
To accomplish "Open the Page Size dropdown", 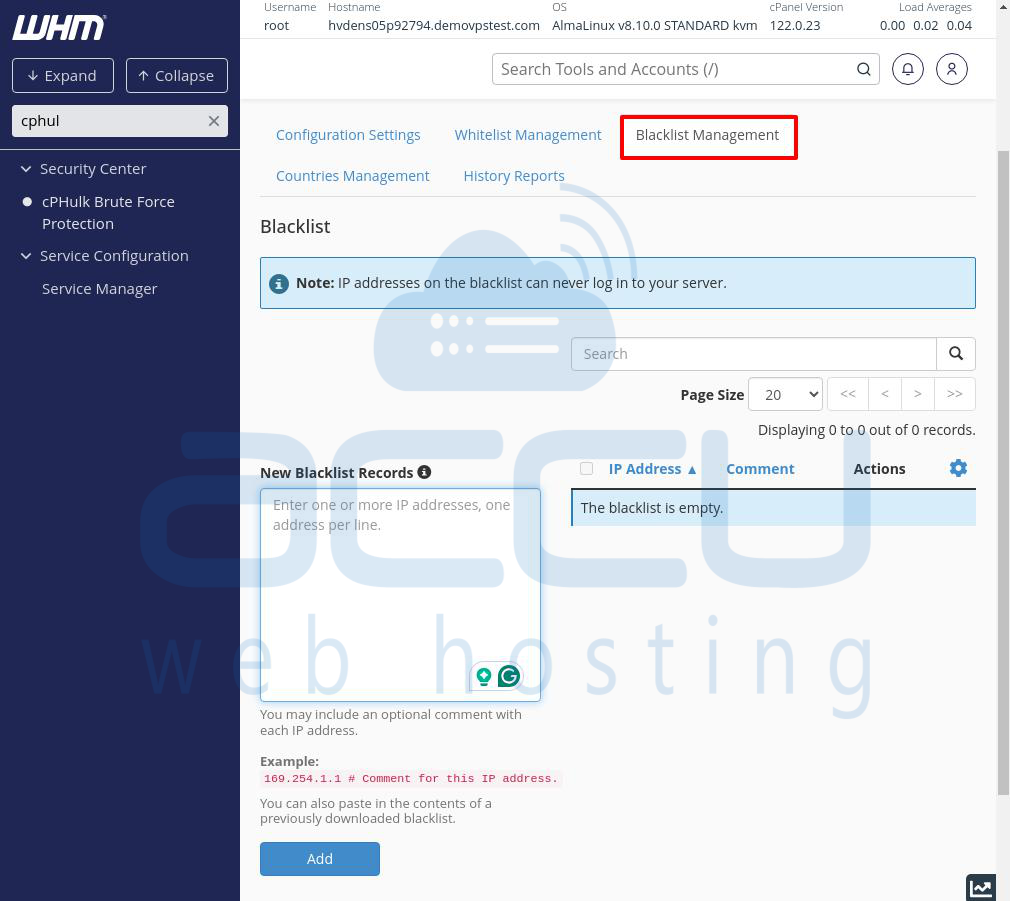I will pyautogui.click(x=785, y=394).
